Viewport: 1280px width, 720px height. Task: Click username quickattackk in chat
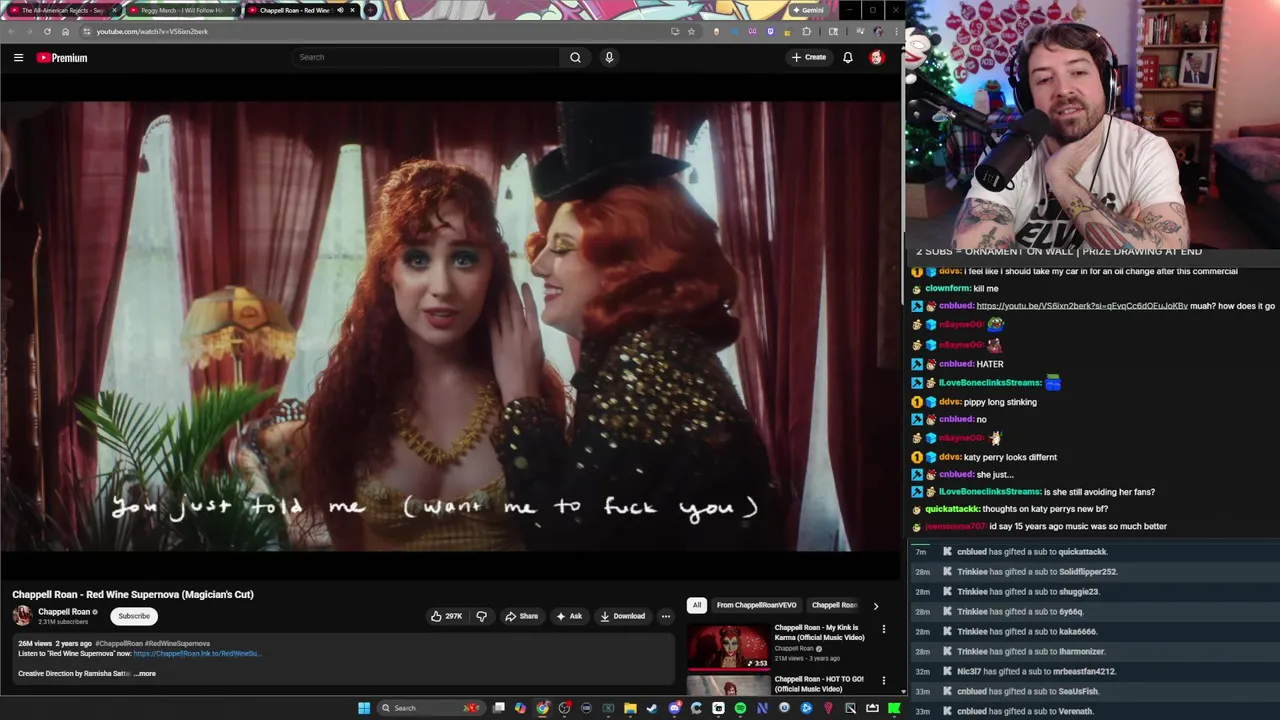(x=952, y=509)
